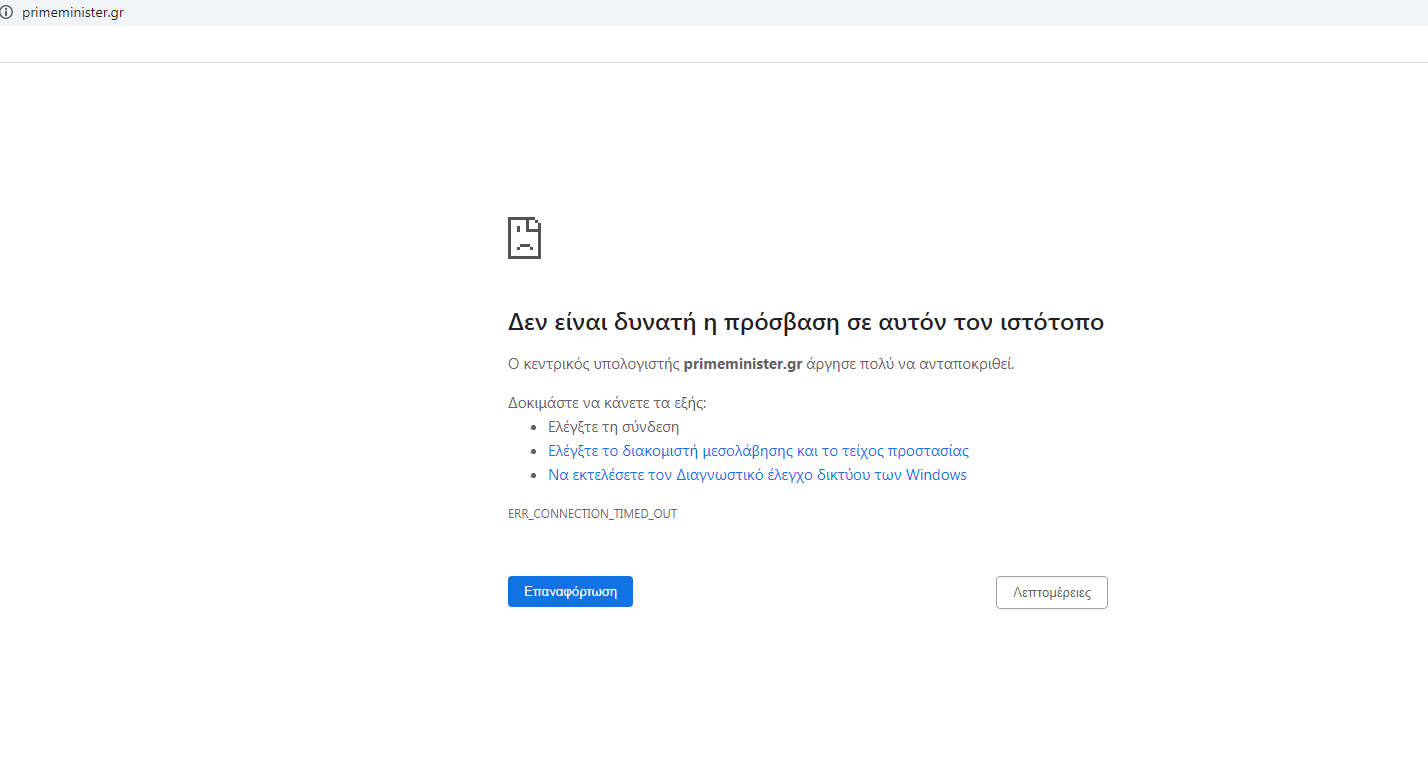Screen dimensions: 1428x757
Task: Click the bullet before Ελέγξτε τη σύνδεση
Action: [537, 428]
